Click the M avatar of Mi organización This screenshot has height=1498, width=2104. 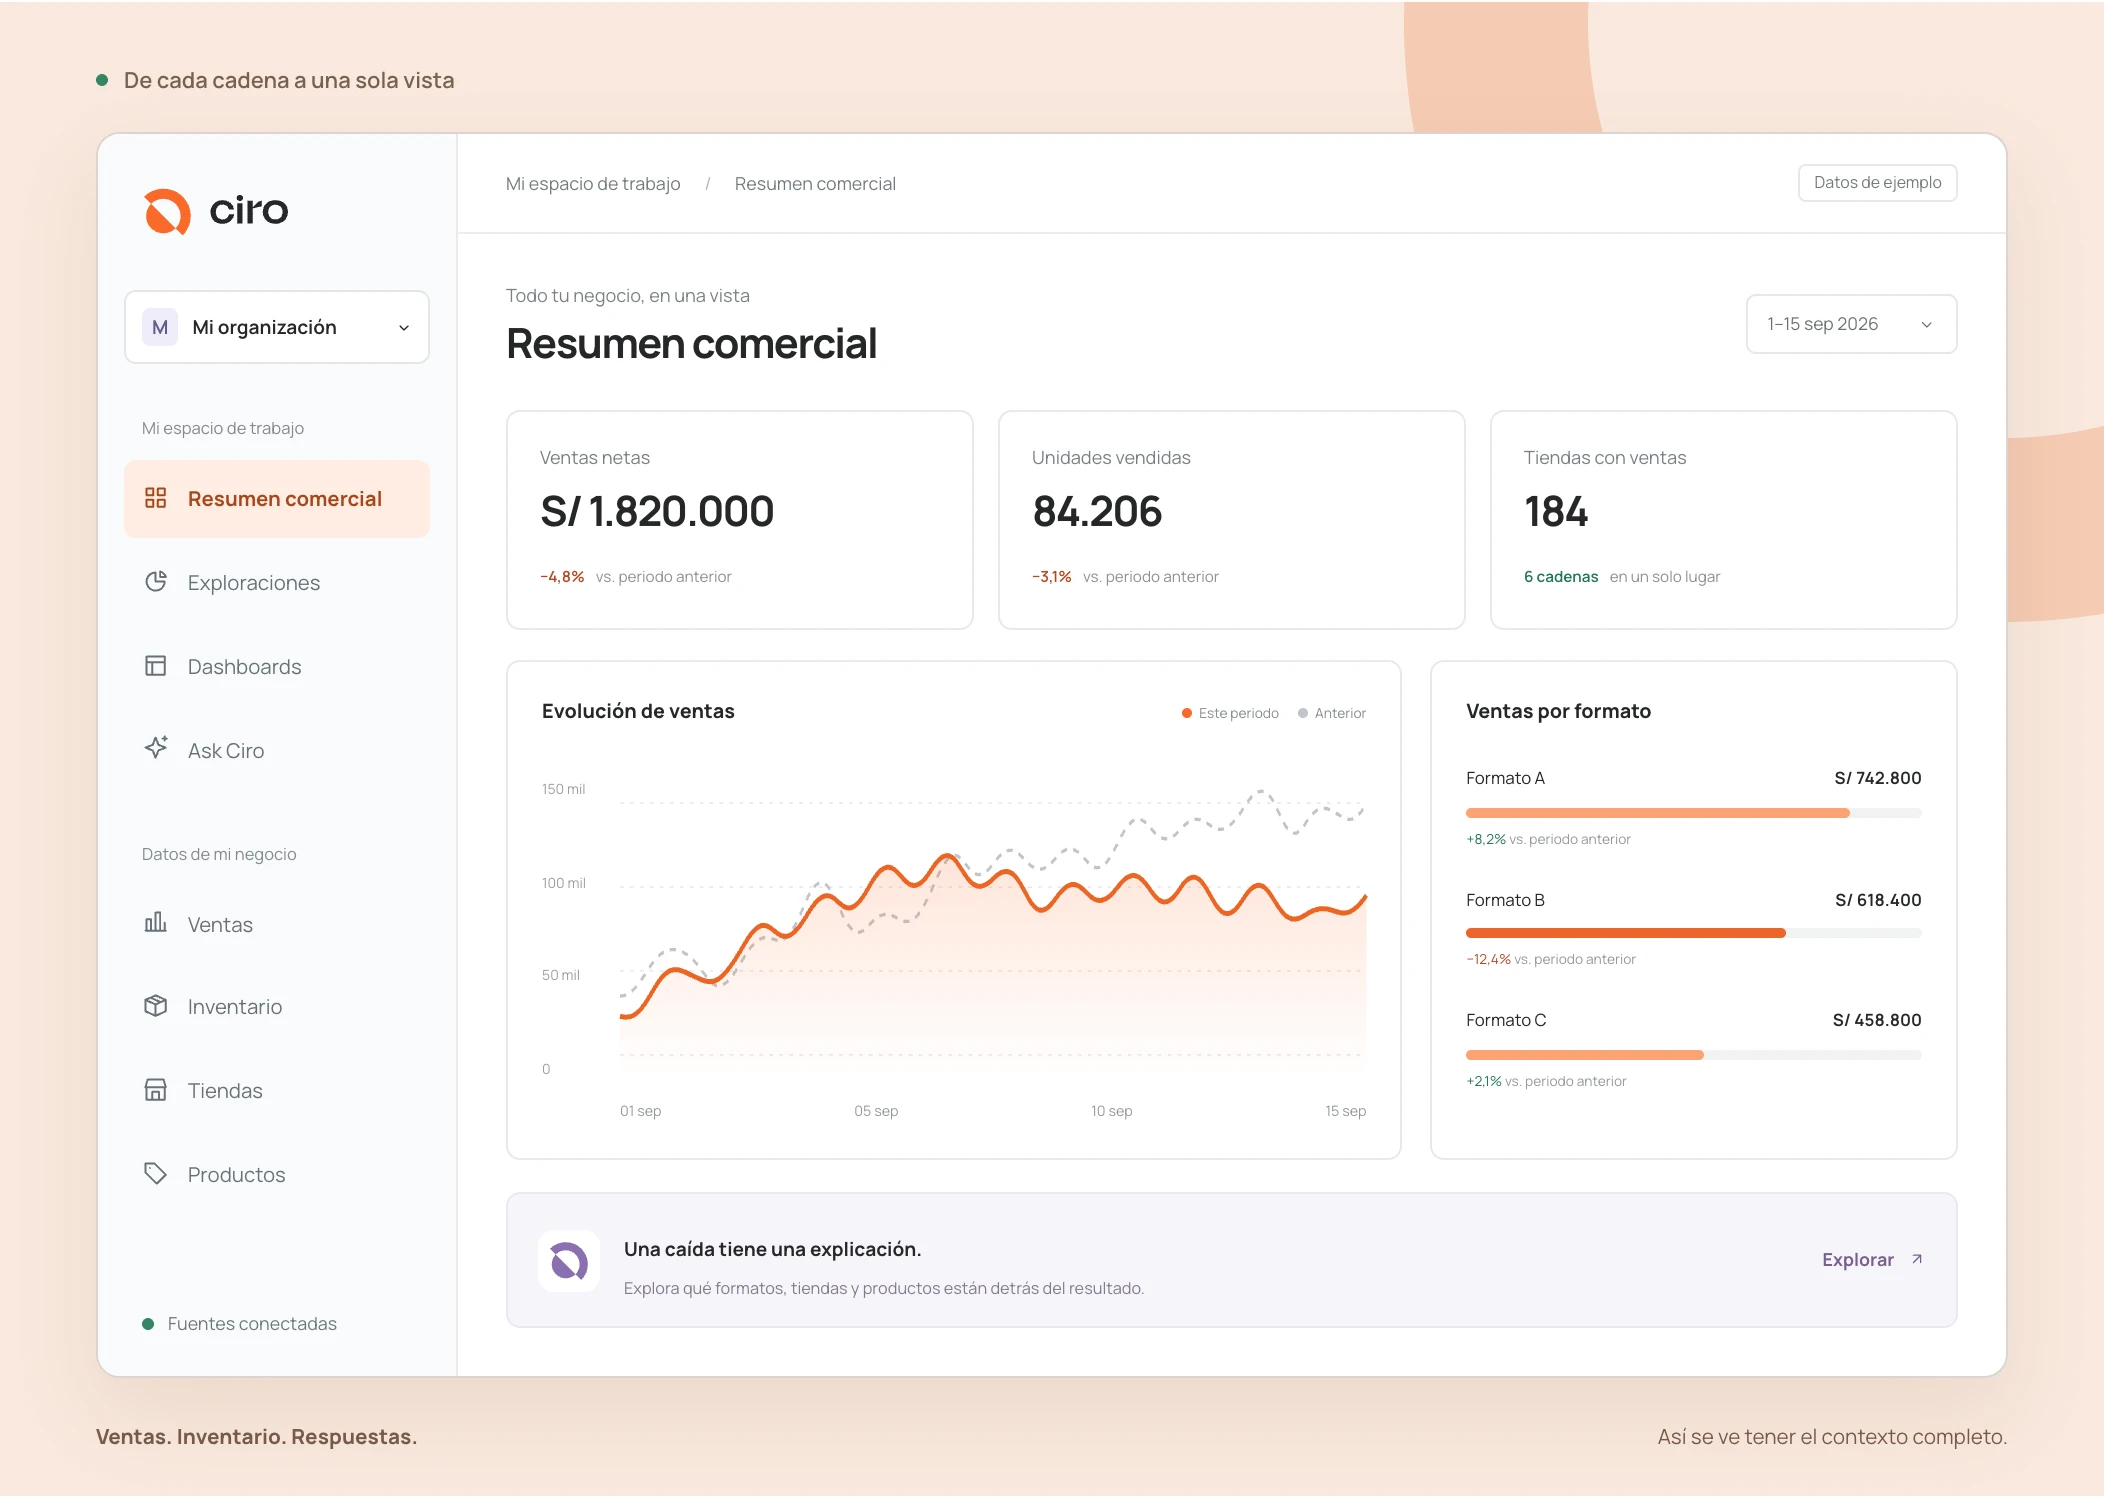(160, 327)
